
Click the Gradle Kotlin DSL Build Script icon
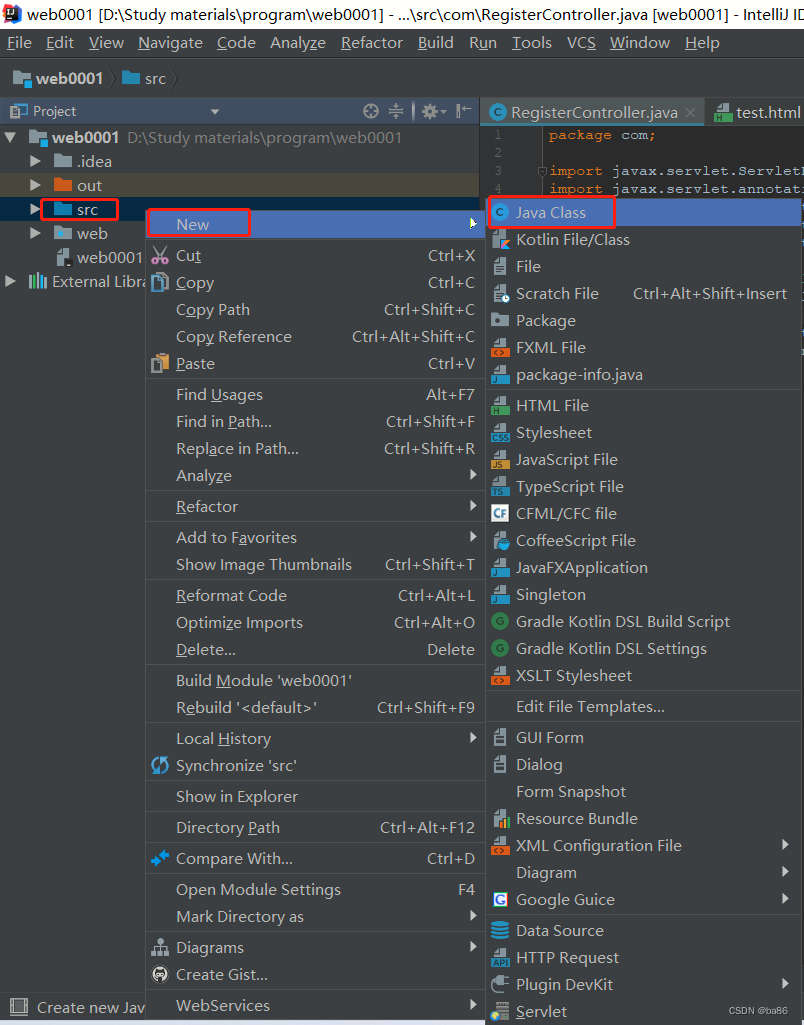(500, 622)
